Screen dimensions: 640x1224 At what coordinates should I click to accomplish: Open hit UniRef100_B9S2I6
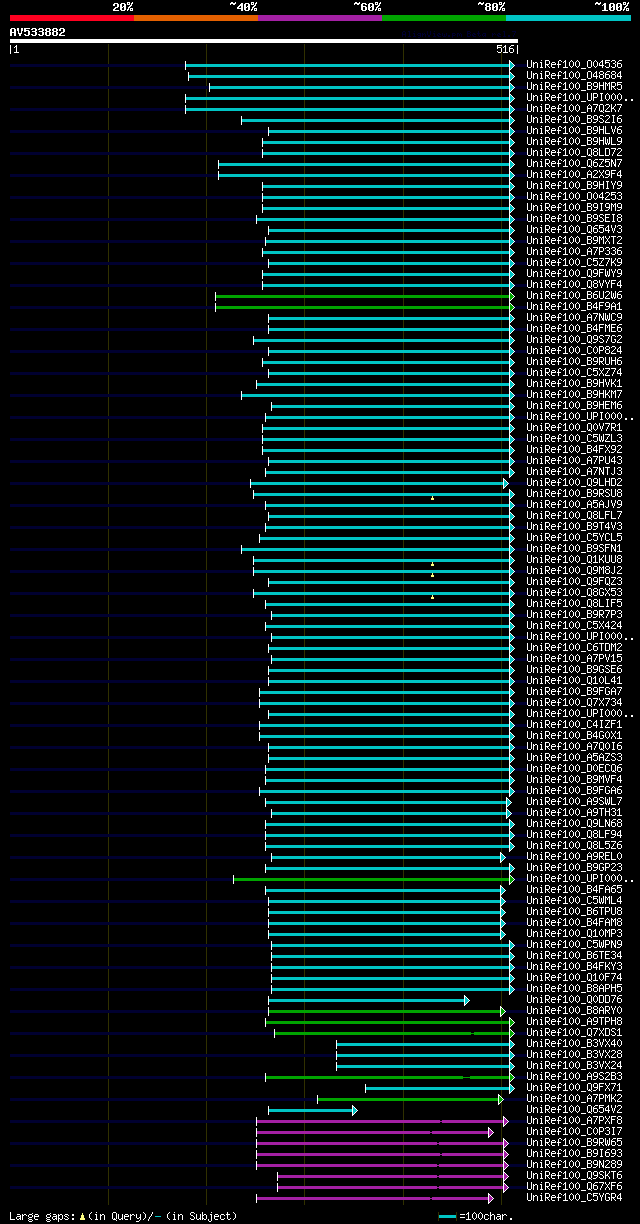click(x=574, y=120)
